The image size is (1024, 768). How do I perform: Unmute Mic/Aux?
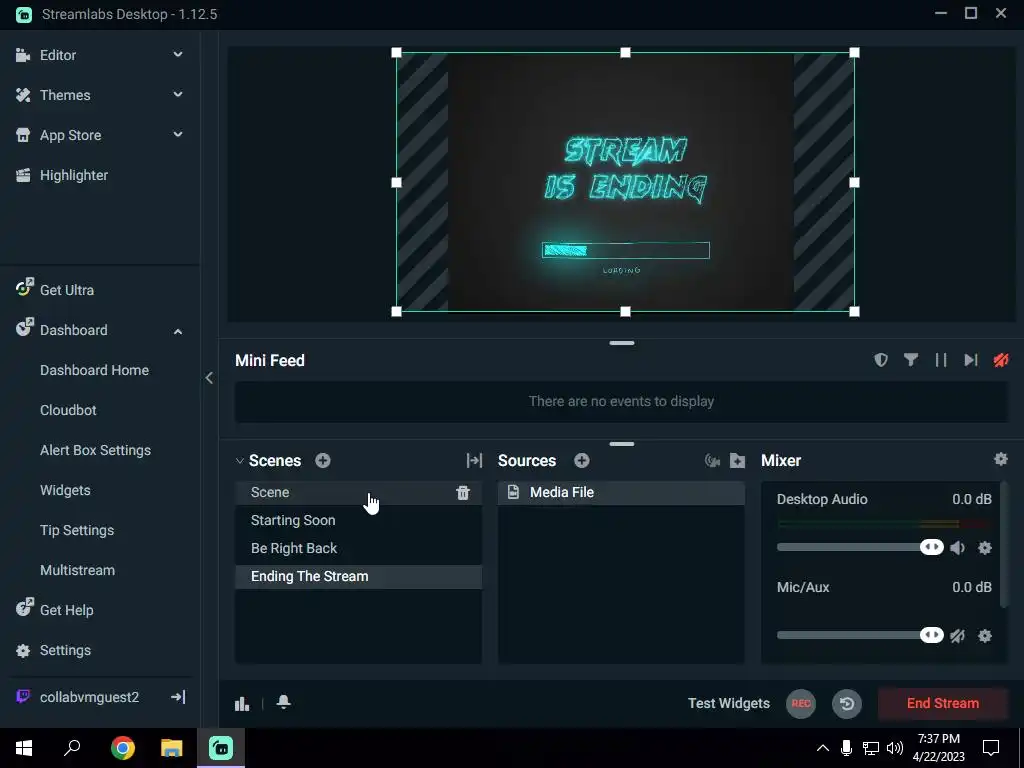[x=957, y=635]
